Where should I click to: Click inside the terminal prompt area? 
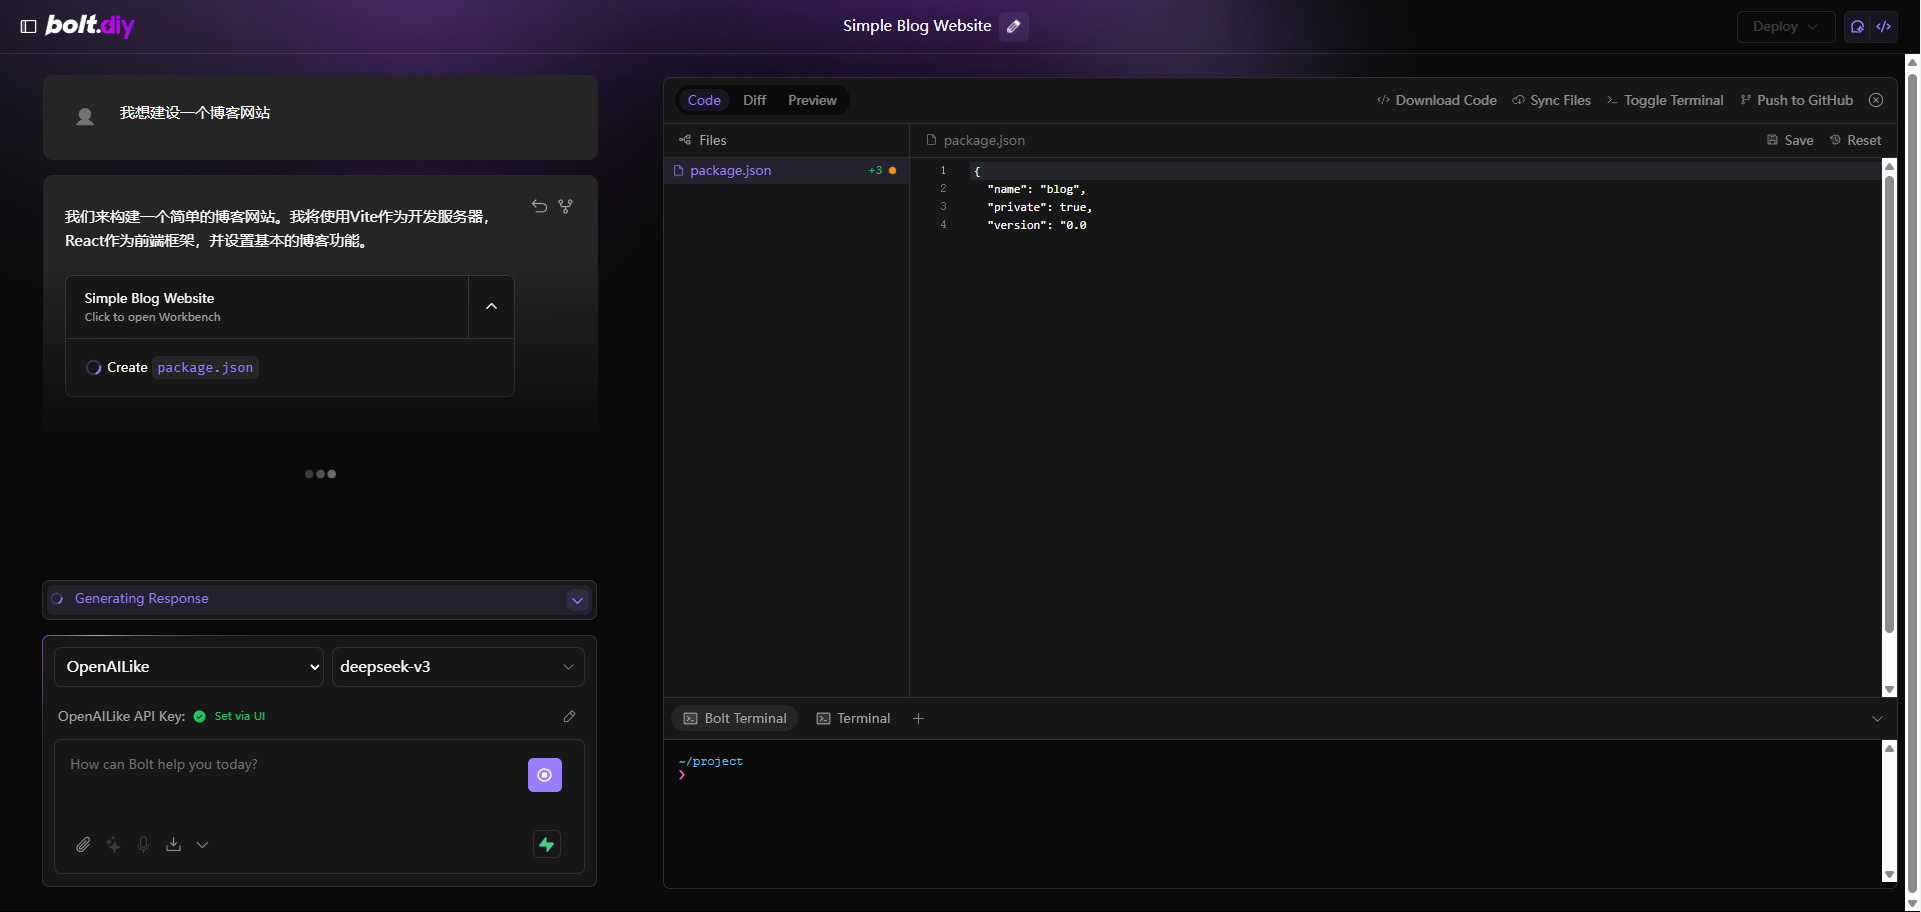tap(1270, 812)
